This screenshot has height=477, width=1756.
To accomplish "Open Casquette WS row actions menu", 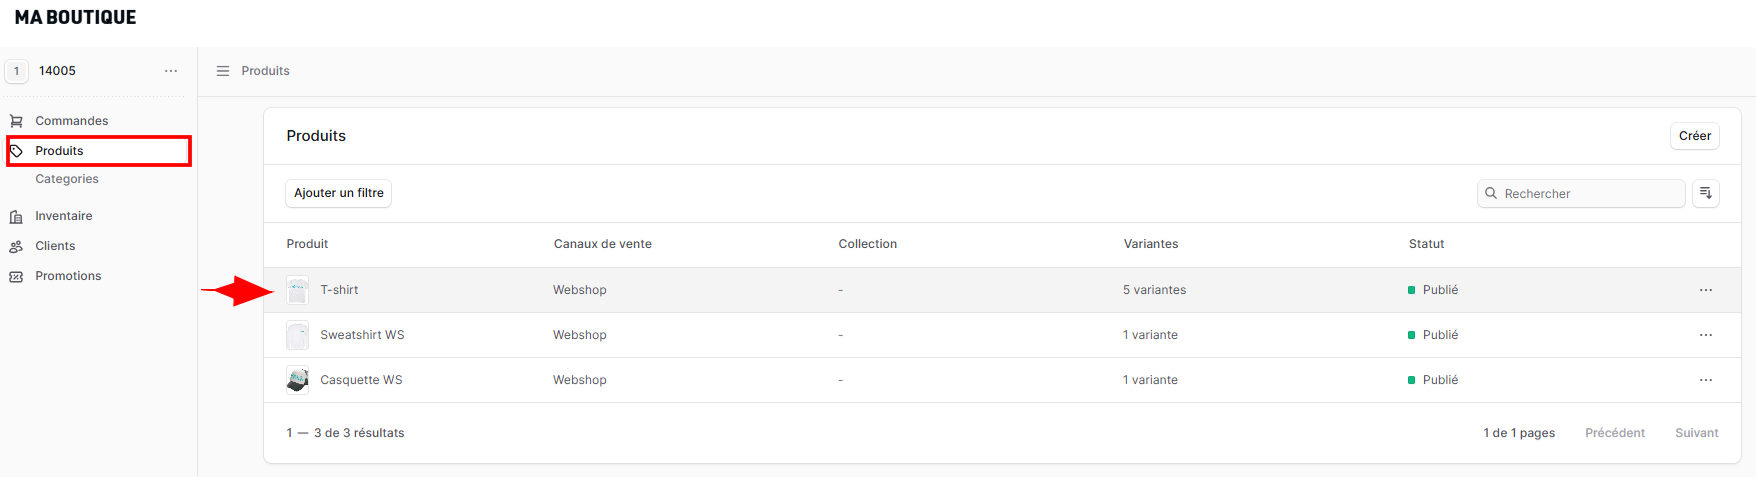I will click(1706, 380).
